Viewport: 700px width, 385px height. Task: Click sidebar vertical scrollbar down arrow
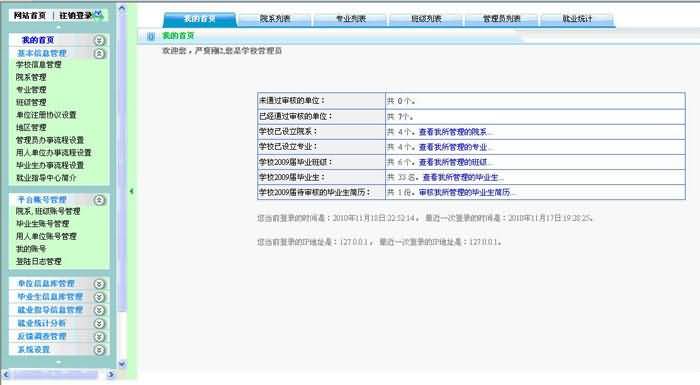[121, 364]
